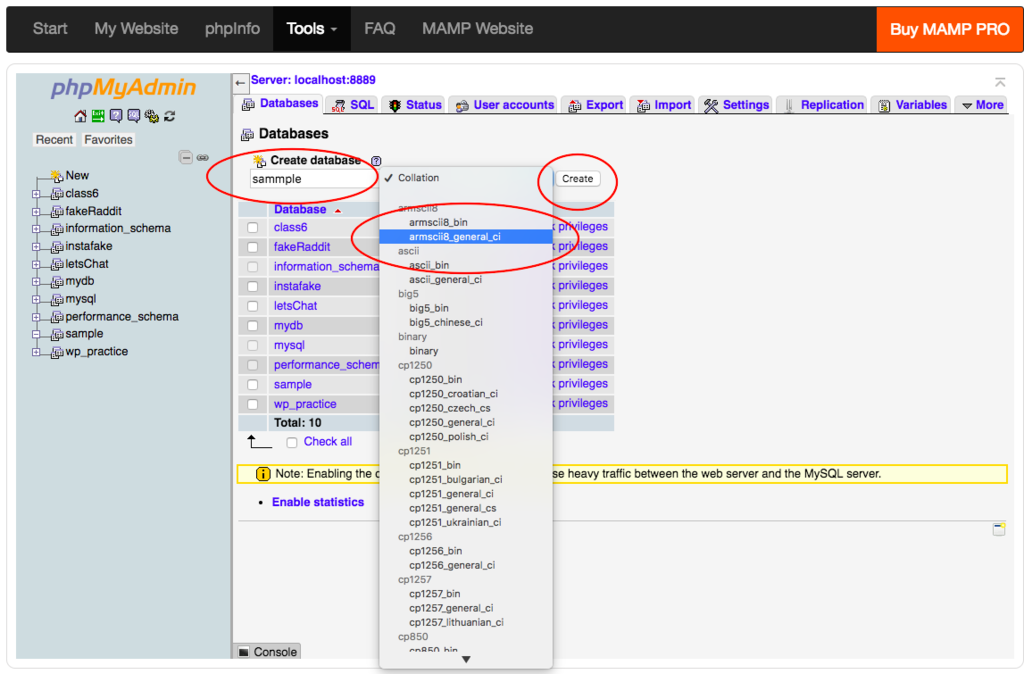This screenshot has width=1024, height=674.
Task: Switch to the SQL tab
Action: (353, 105)
